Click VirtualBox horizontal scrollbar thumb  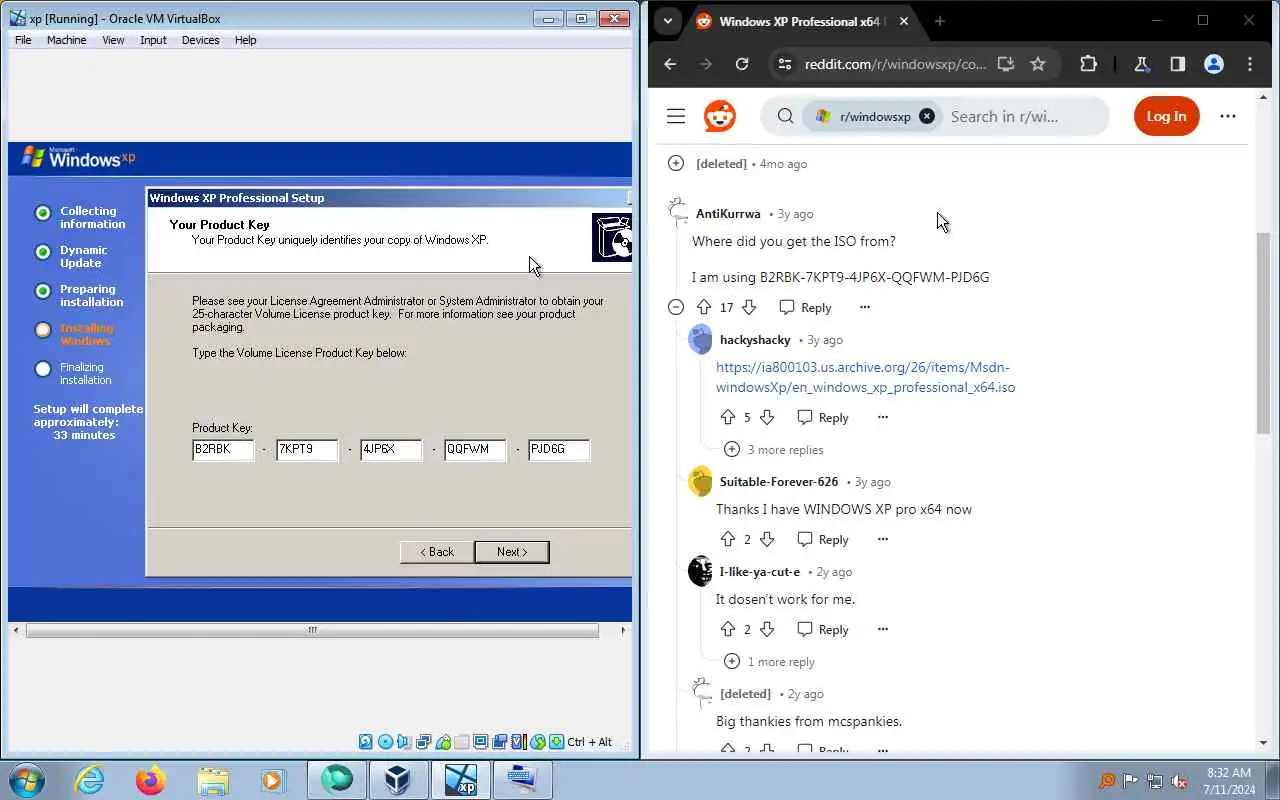[x=312, y=630]
